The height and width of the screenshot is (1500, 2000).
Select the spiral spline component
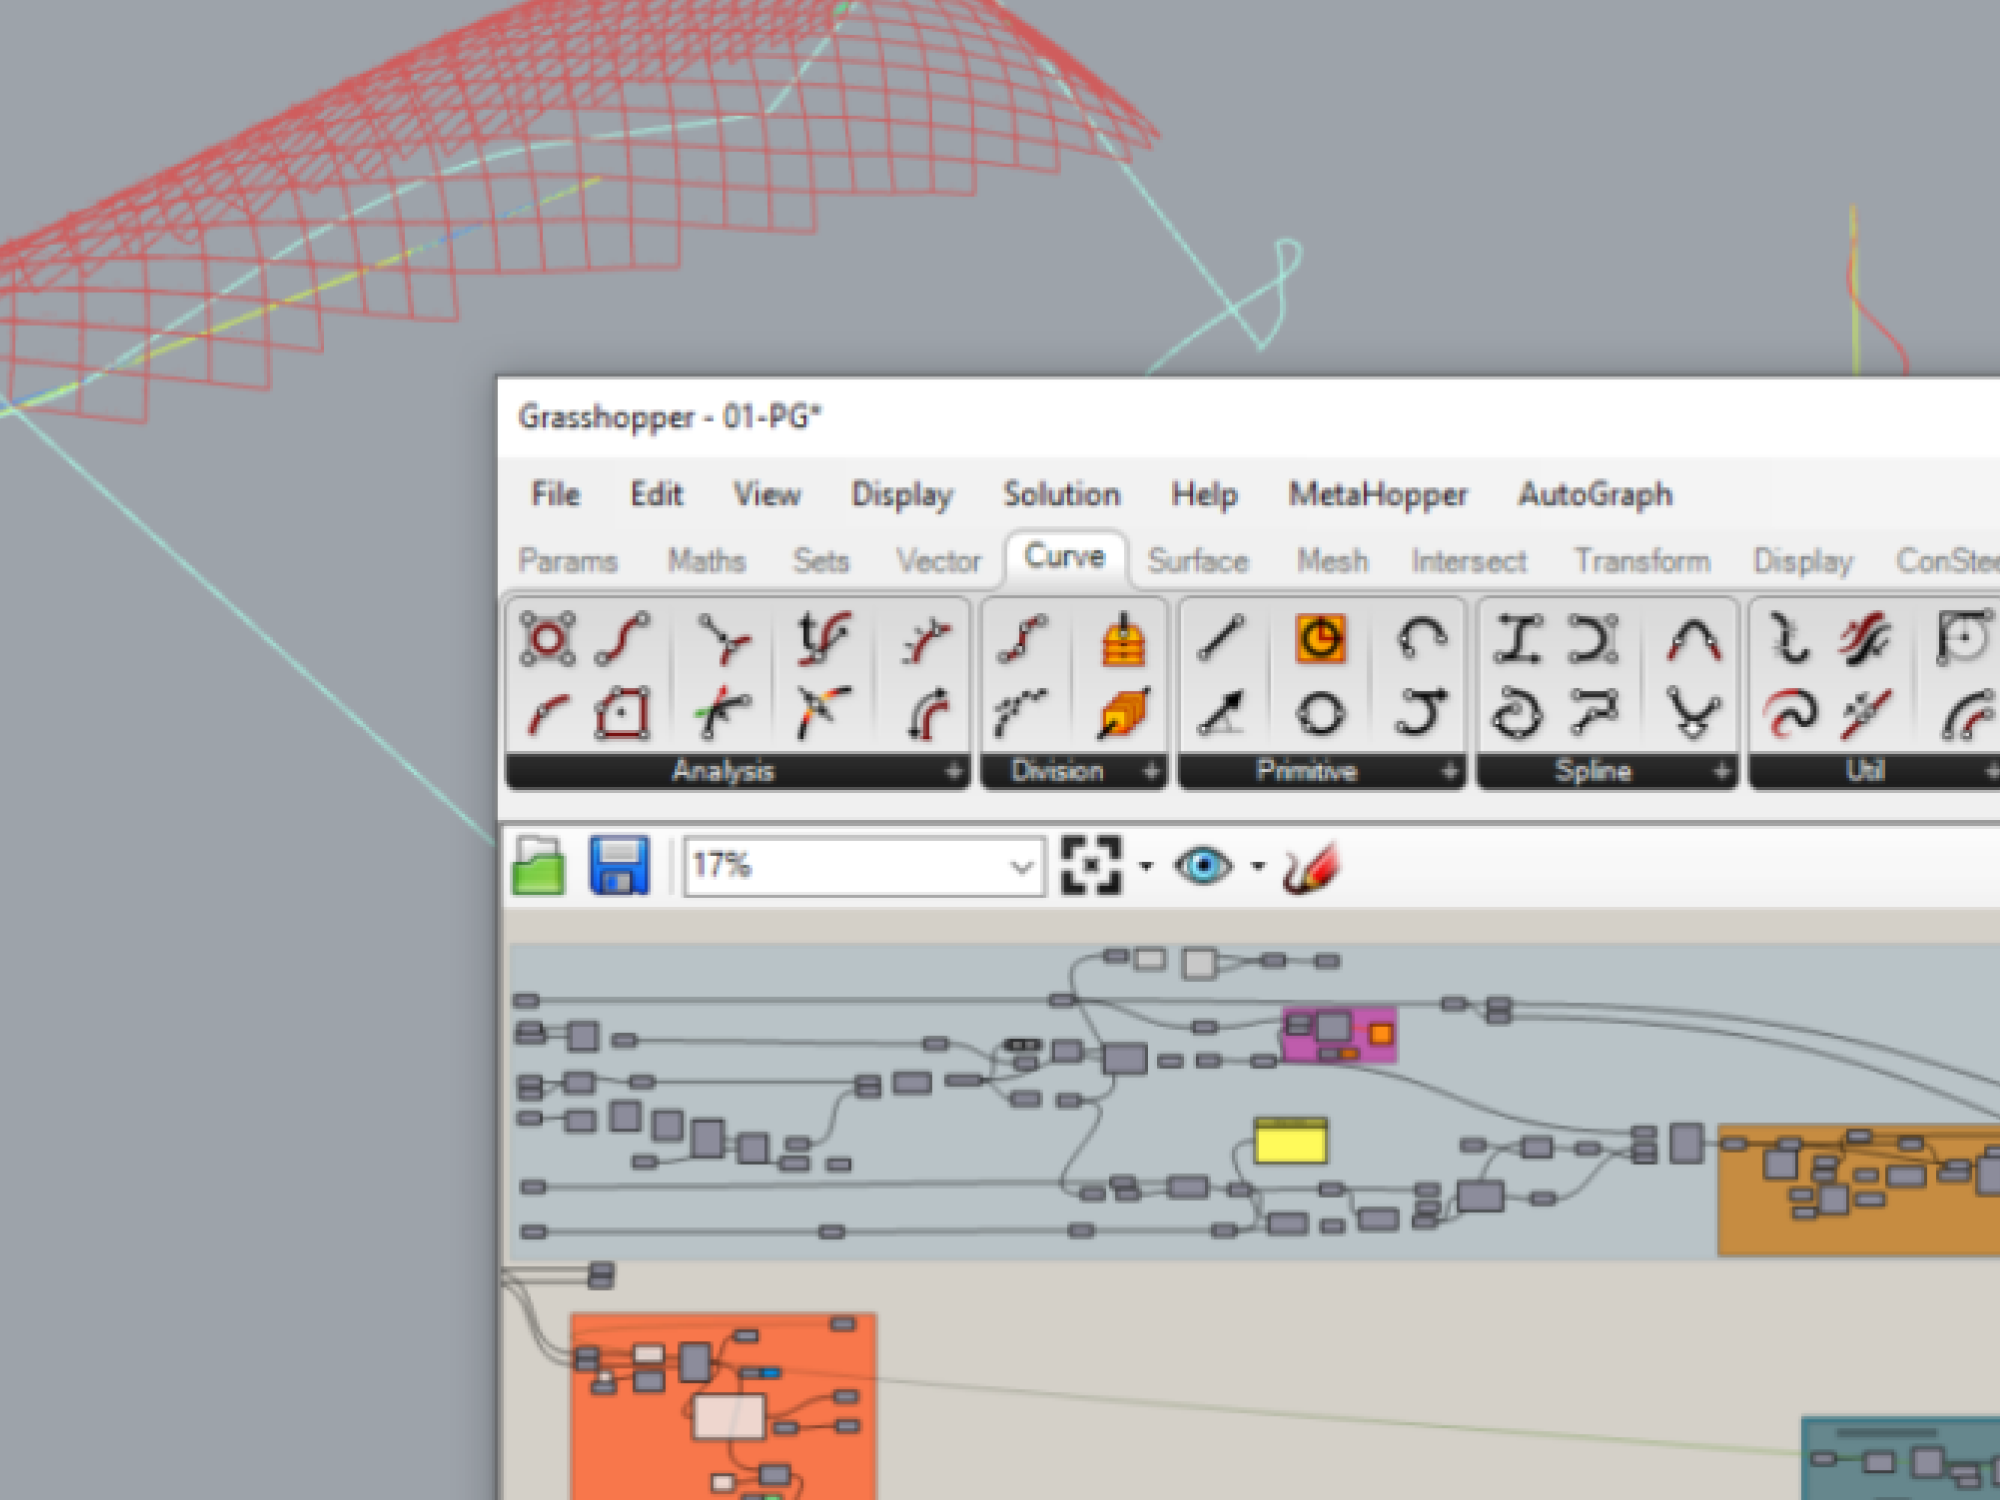pyautogui.click(x=1518, y=714)
